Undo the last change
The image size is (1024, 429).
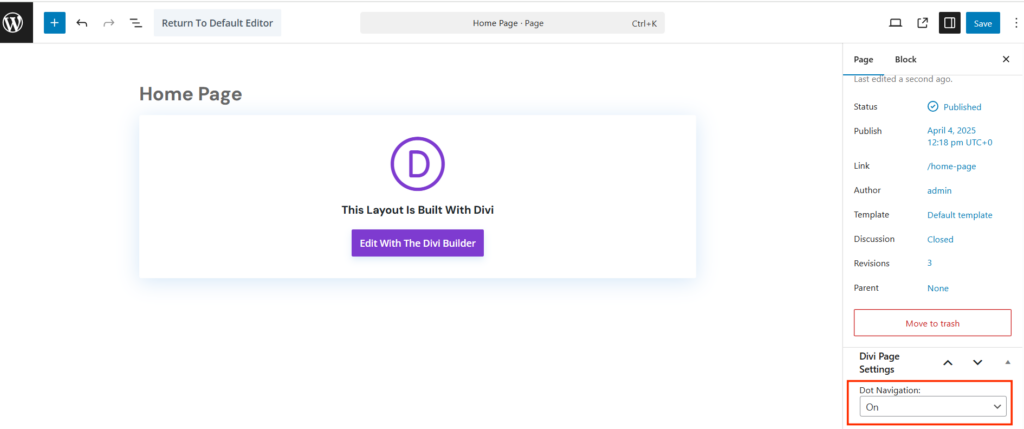click(82, 23)
